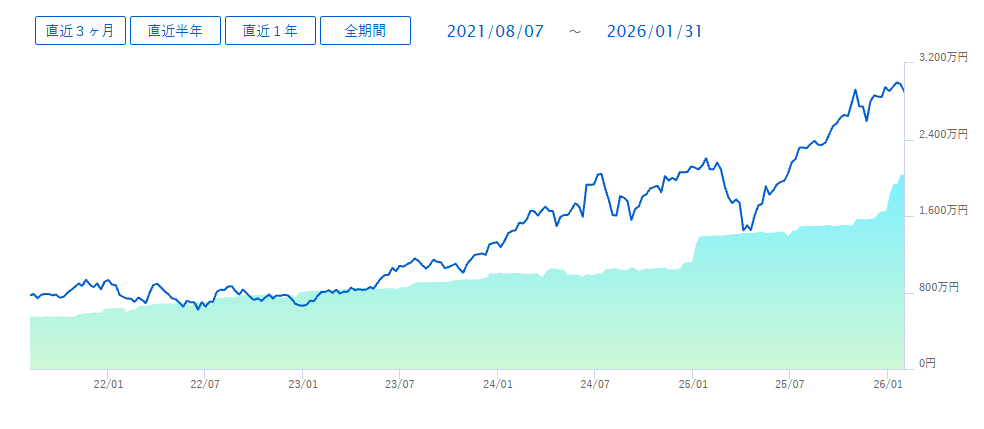
Task: Select the 1,600万円 axis label
Action: [x=943, y=211]
